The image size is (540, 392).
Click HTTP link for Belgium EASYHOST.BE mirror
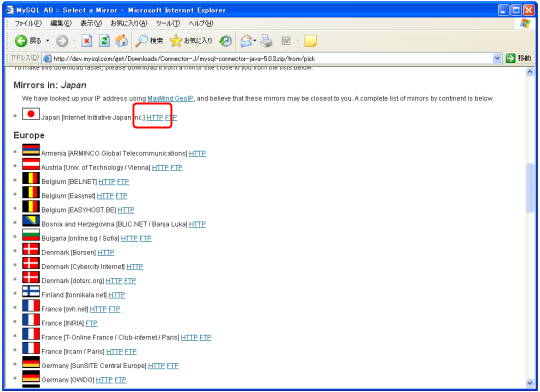tap(126, 210)
